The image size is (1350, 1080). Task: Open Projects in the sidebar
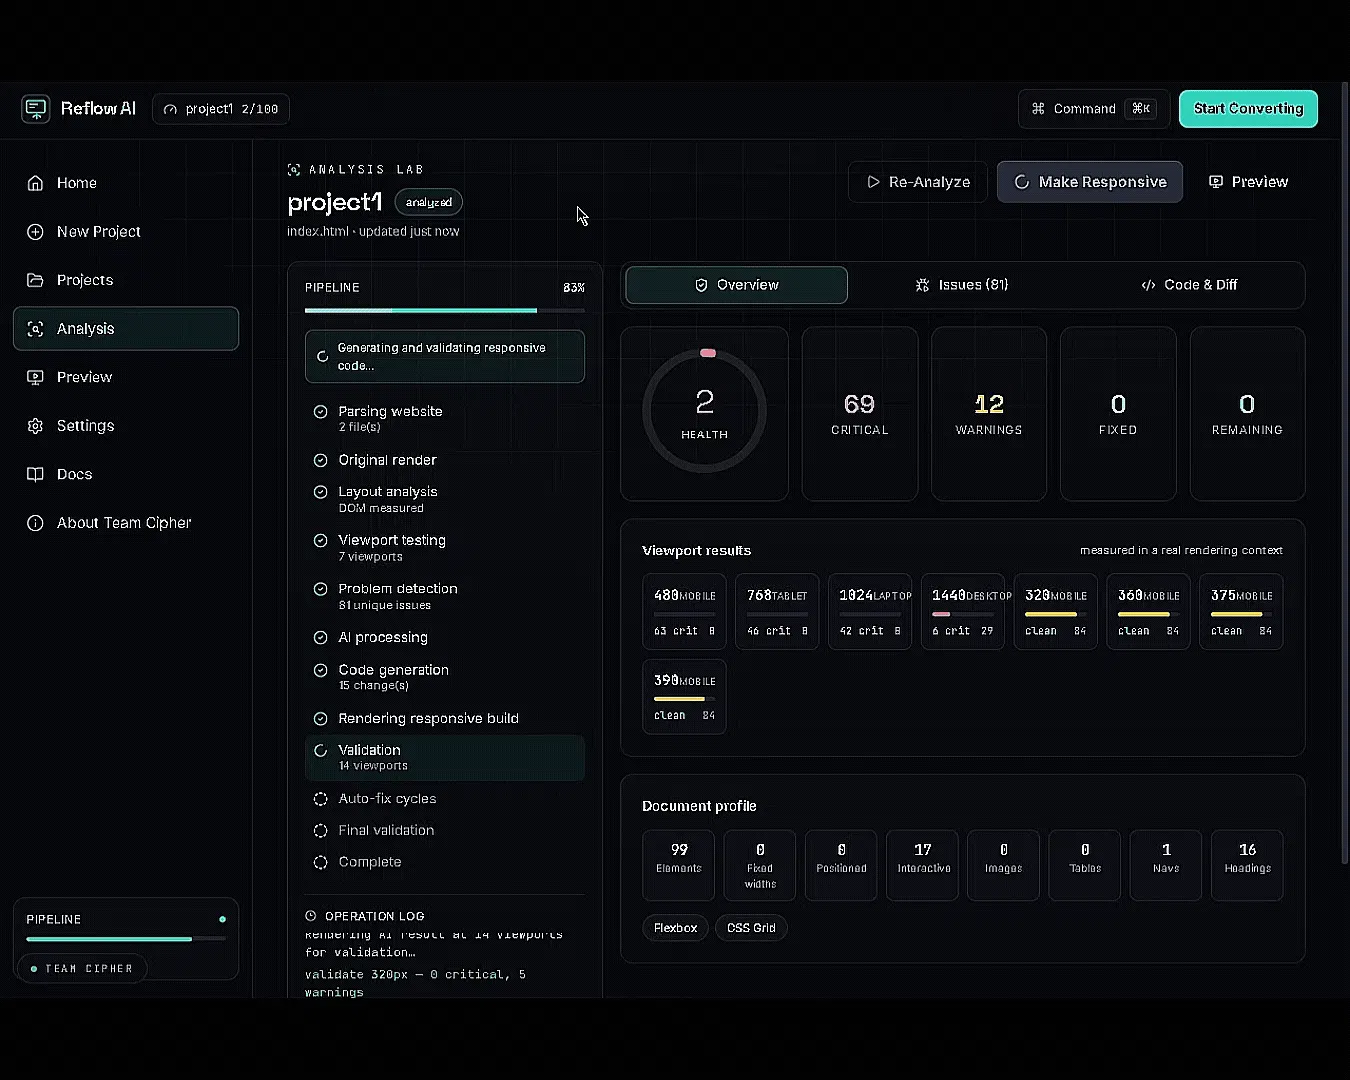coord(126,280)
